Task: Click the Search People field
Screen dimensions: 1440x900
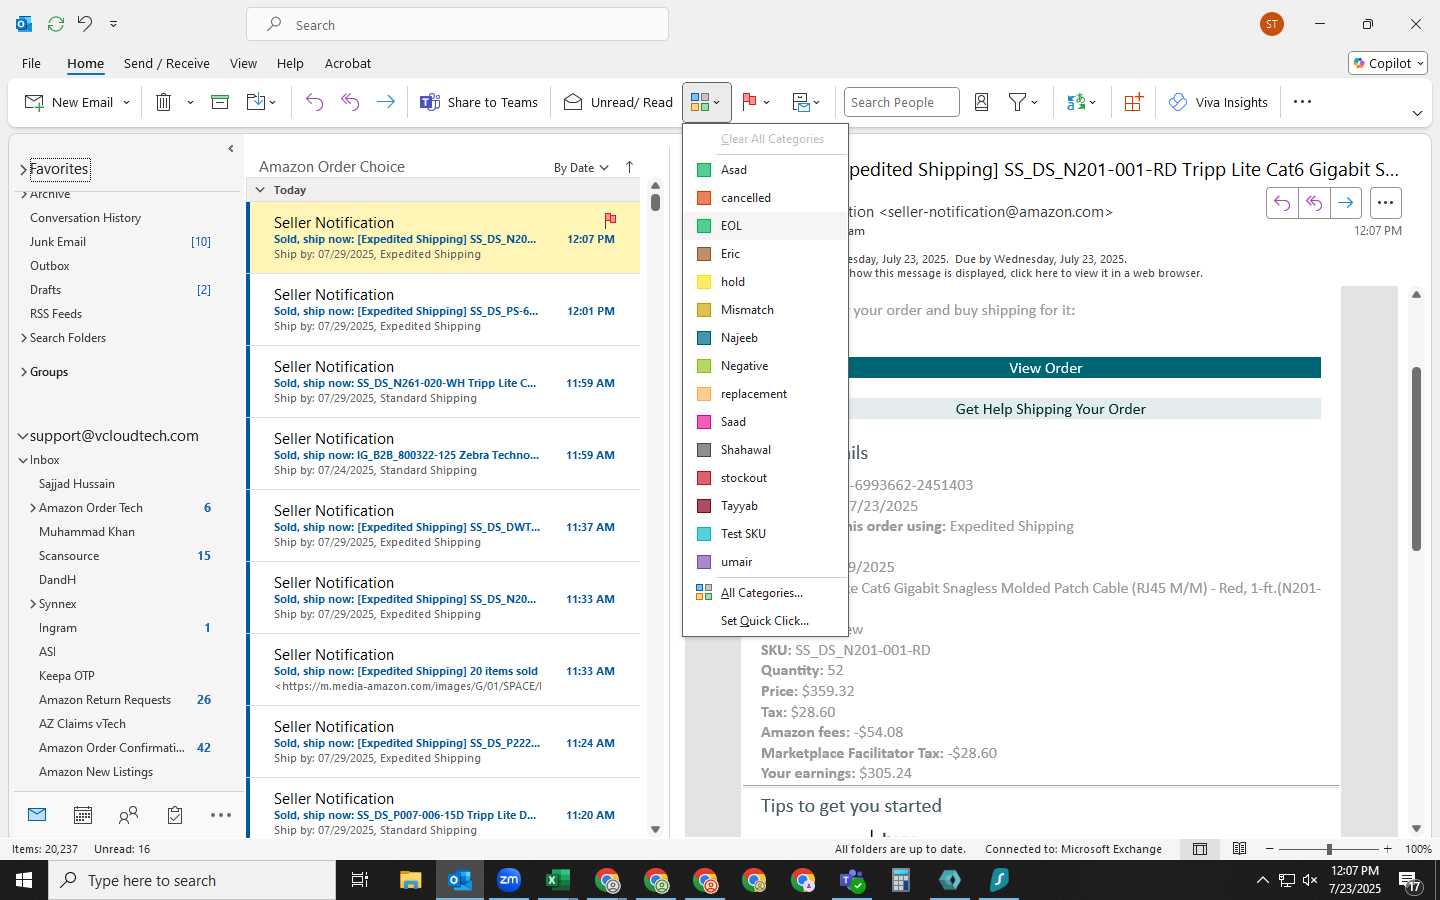Action: 901,102
